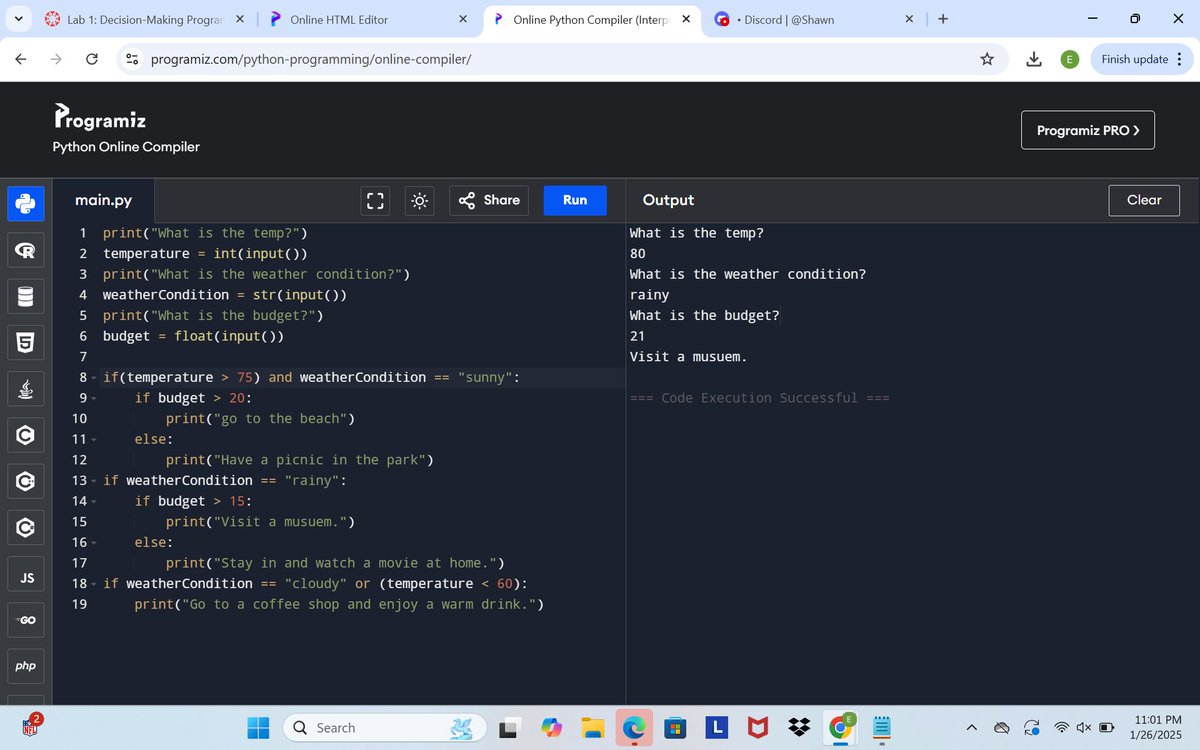Switch to the C compiler icon
The image size is (1200, 750).
pyautogui.click(x=26, y=435)
